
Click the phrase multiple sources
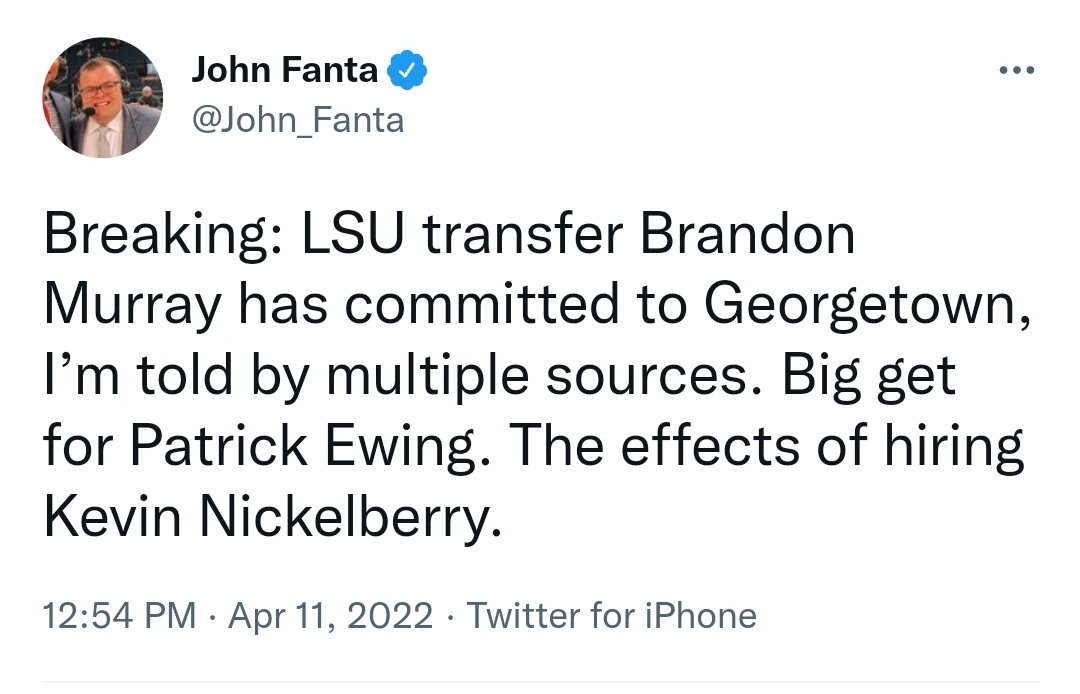[537, 376]
